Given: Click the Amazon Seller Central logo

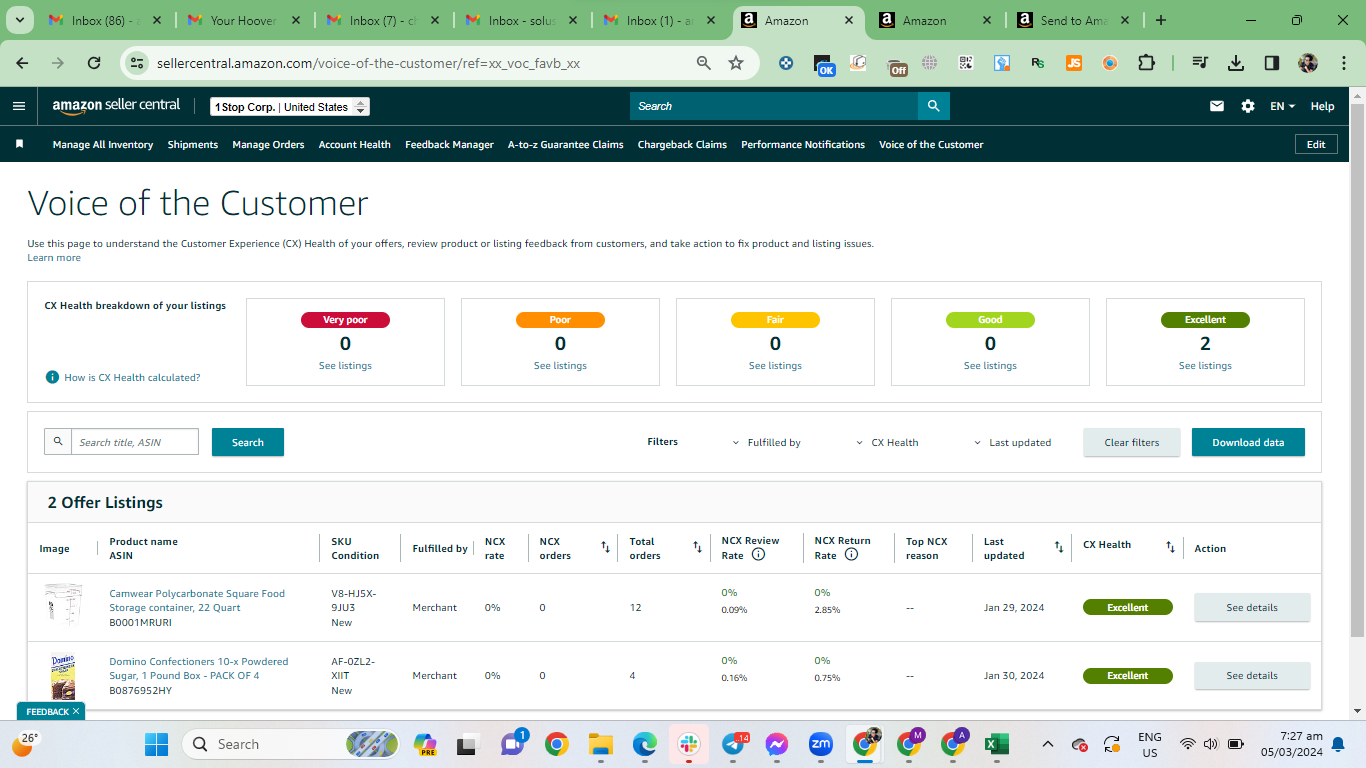Looking at the screenshot, I should click(116, 106).
